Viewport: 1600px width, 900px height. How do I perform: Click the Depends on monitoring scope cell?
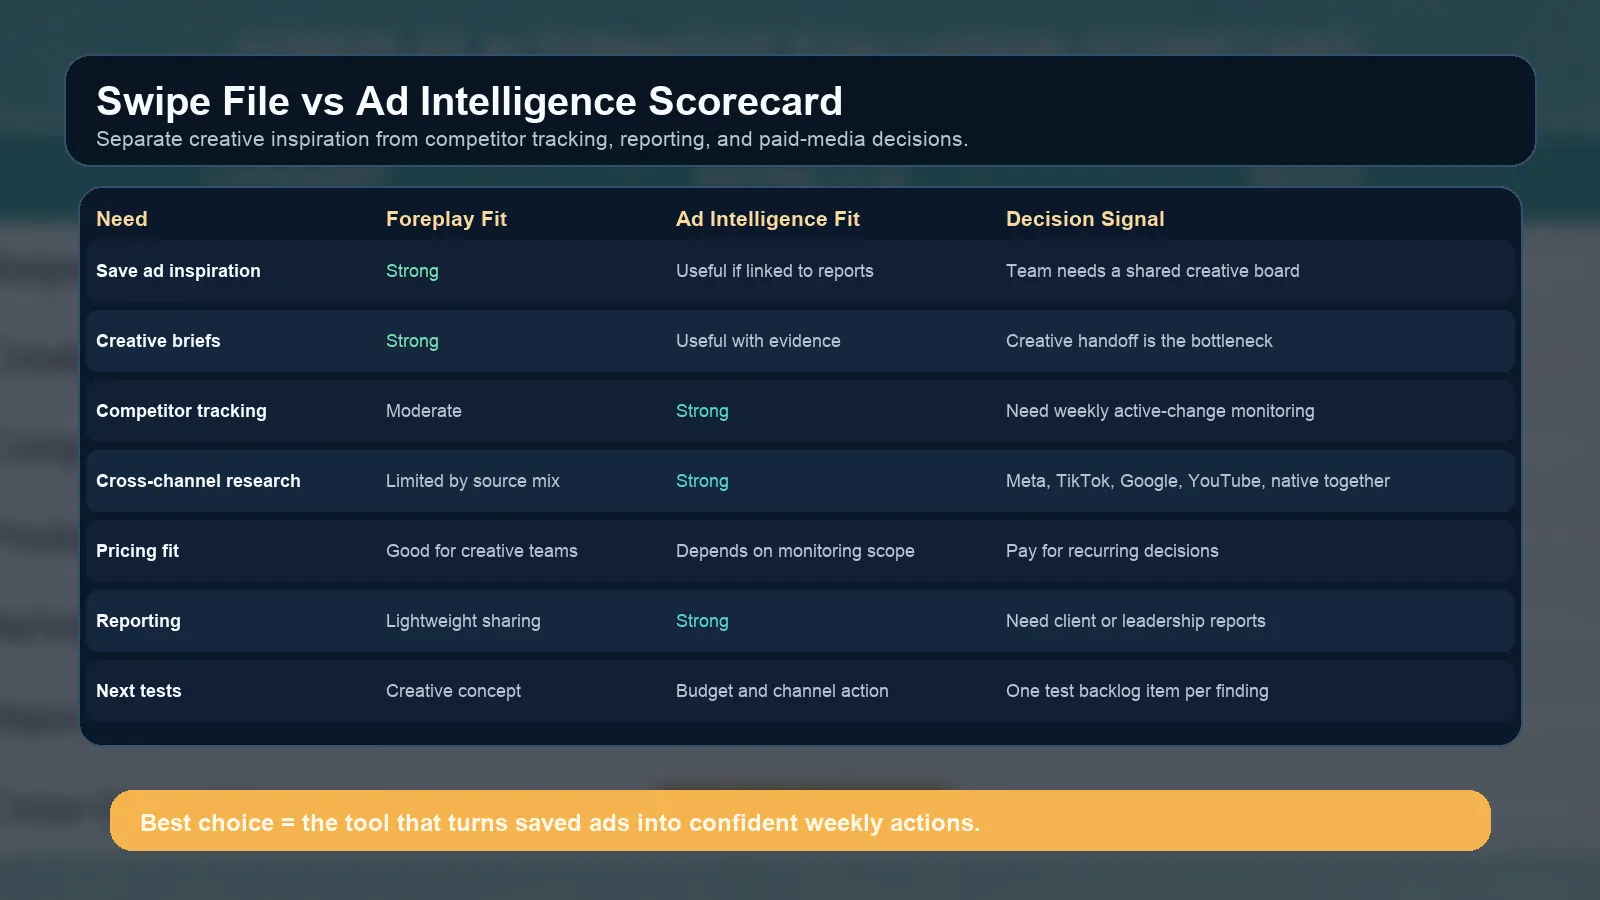click(x=795, y=551)
